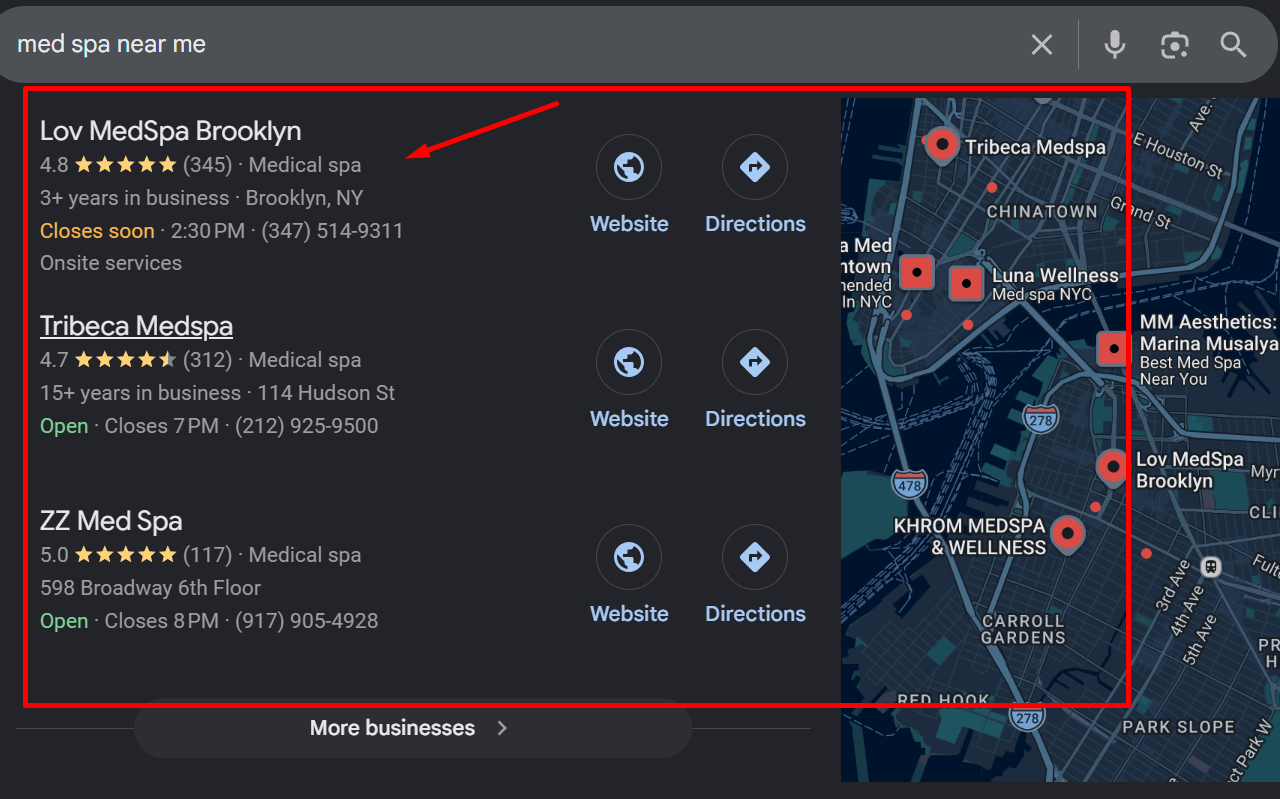
Task: Click the '114 Hudson St' address text
Action: [x=326, y=393]
